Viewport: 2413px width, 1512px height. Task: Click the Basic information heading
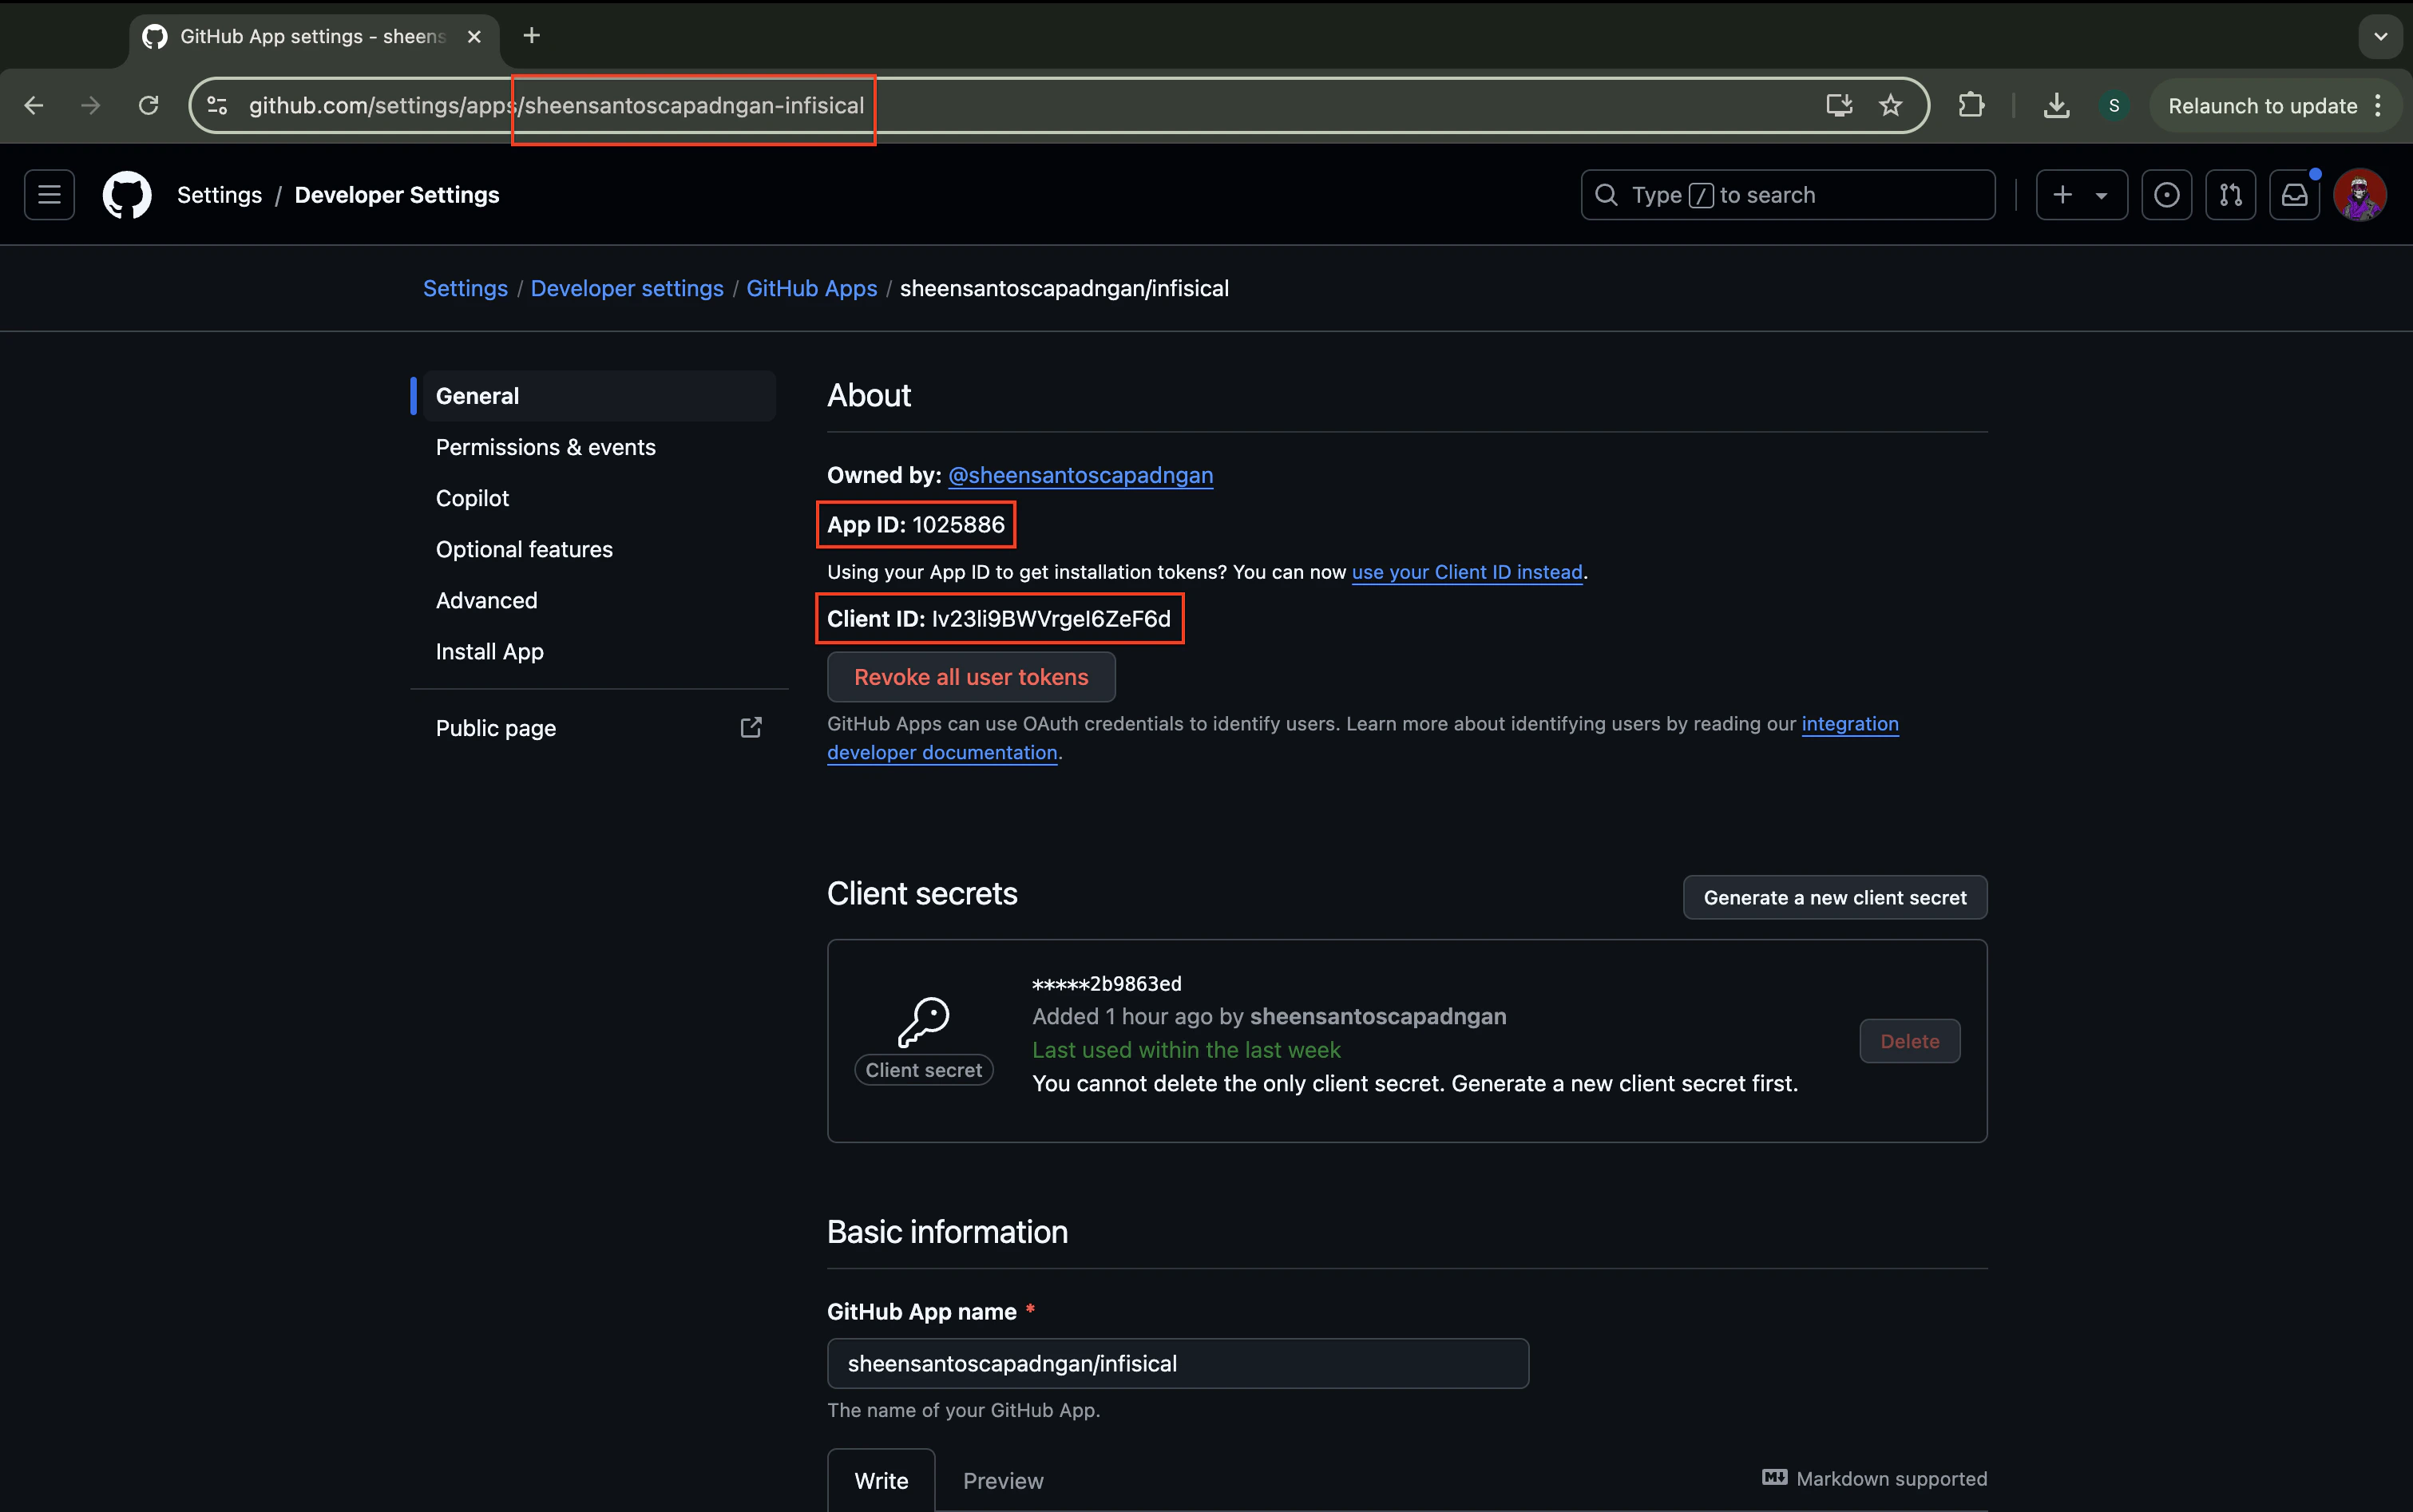(x=947, y=1232)
